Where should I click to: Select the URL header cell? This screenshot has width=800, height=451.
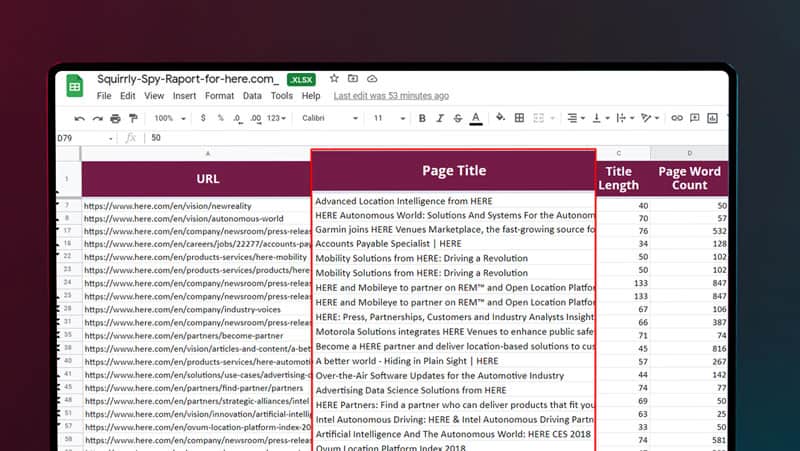pos(196,179)
